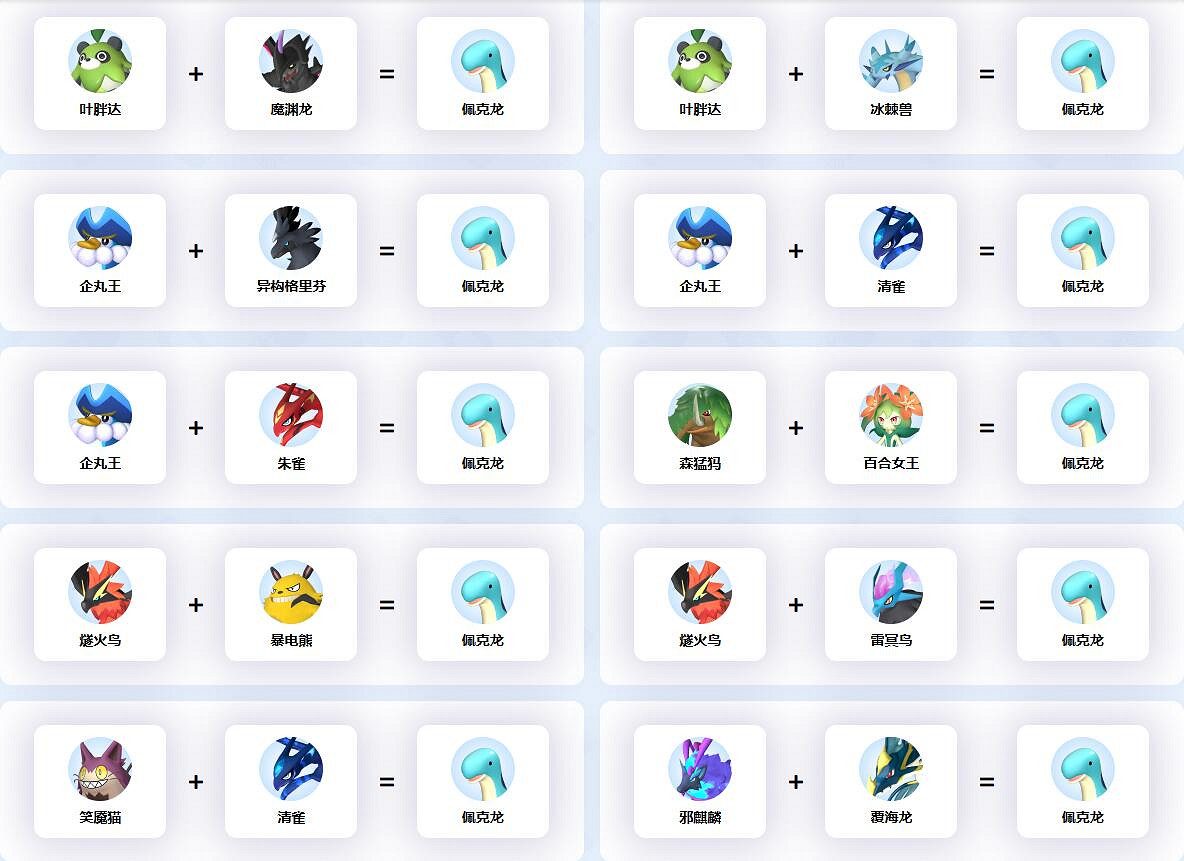Screen dimensions: 1184x861
Task: Select the 雷冥鸟 icon
Action: click(x=891, y=592)
